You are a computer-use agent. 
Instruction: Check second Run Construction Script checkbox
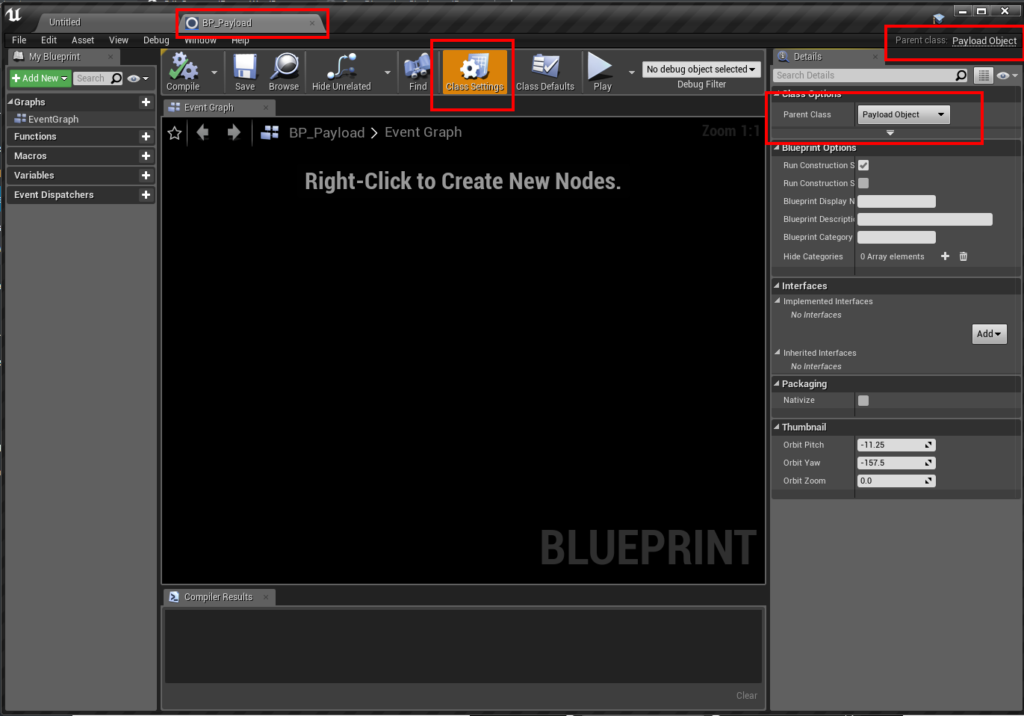click(x=863, y=183)
